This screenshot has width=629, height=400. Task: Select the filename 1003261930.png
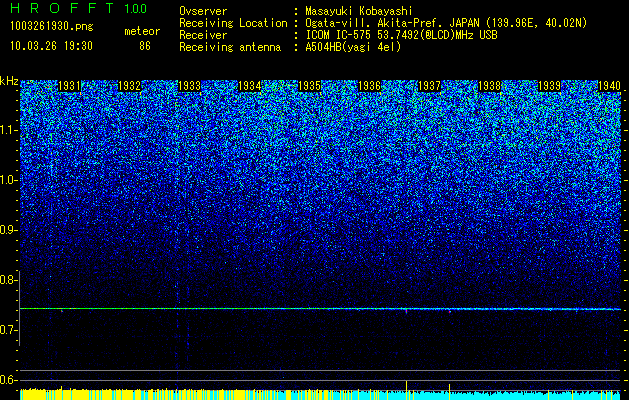[52, 27]
